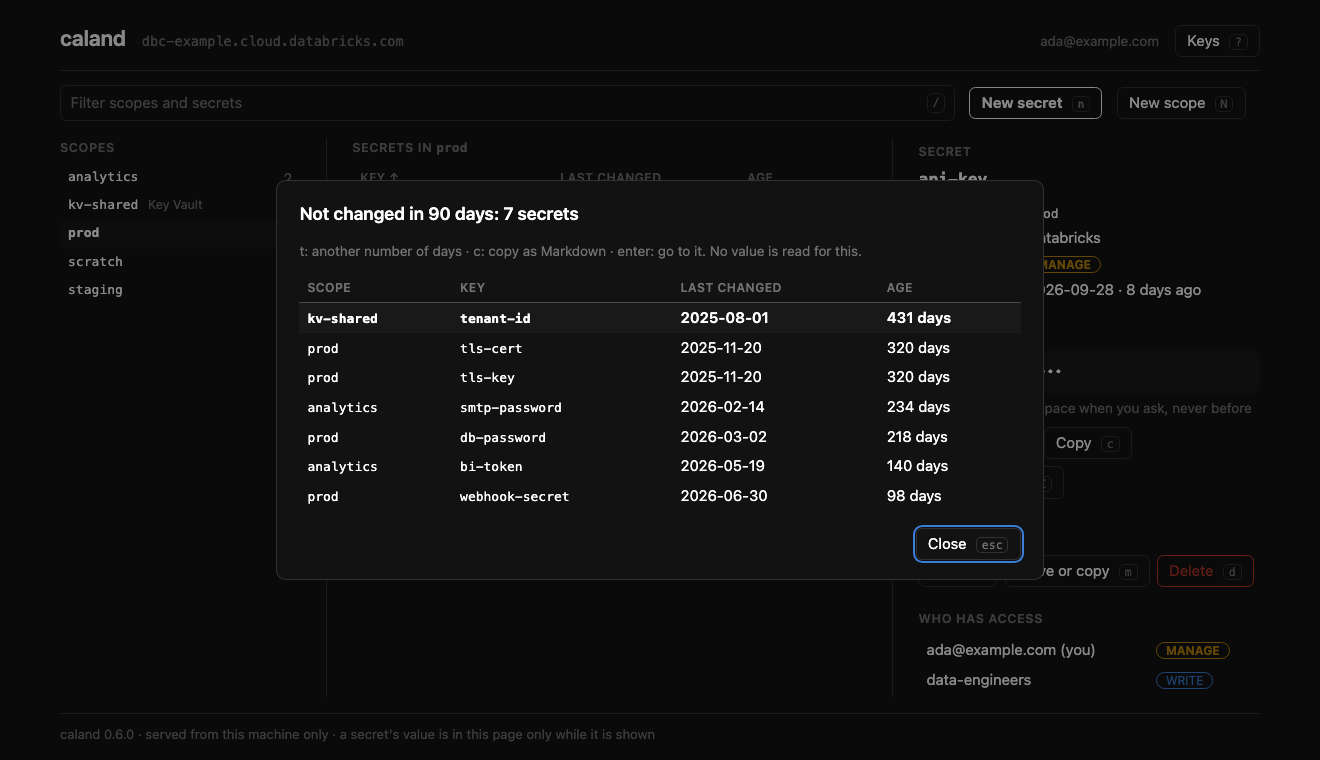Close the 'Not changed in 90 days' dialog
The image size is (1320, 760).
(x=968, y=544)
